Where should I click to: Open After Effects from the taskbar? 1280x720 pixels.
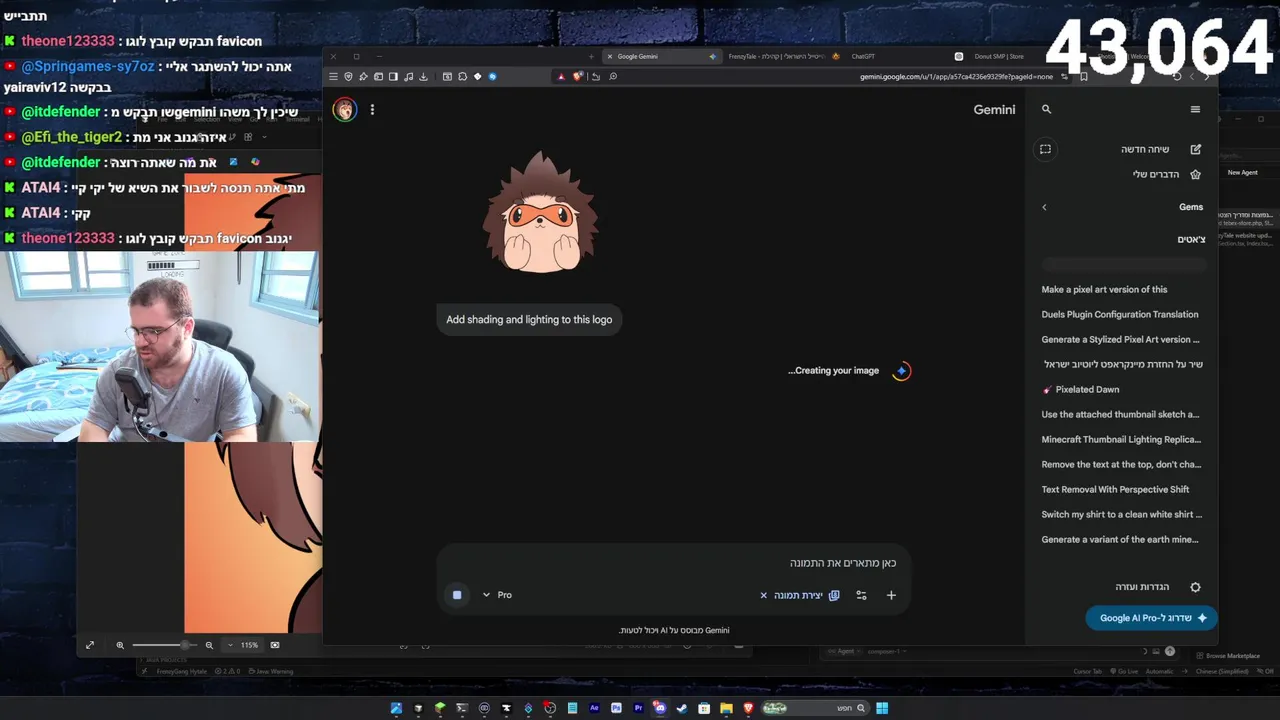594,708
